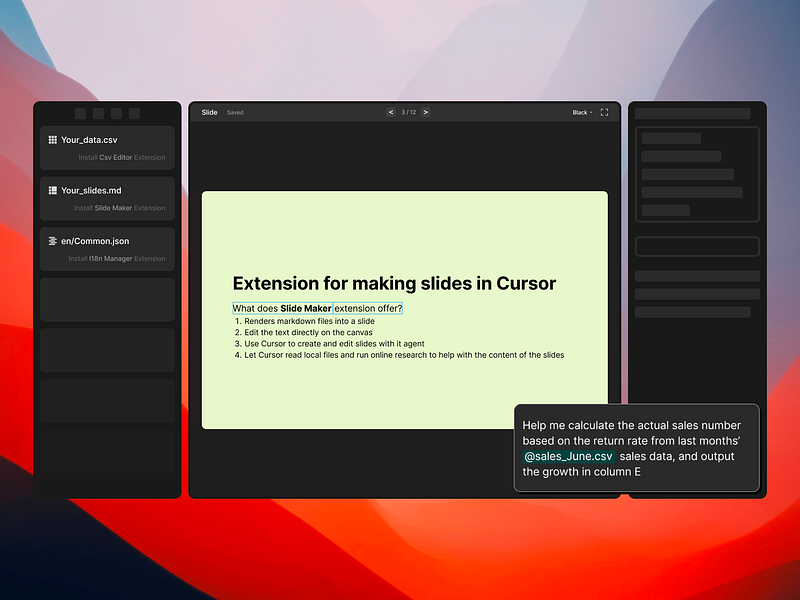The width and height of the screenshot is (800, 600).
Task: Enter fullscreen with the expand icon
Action: coord(604,112)
